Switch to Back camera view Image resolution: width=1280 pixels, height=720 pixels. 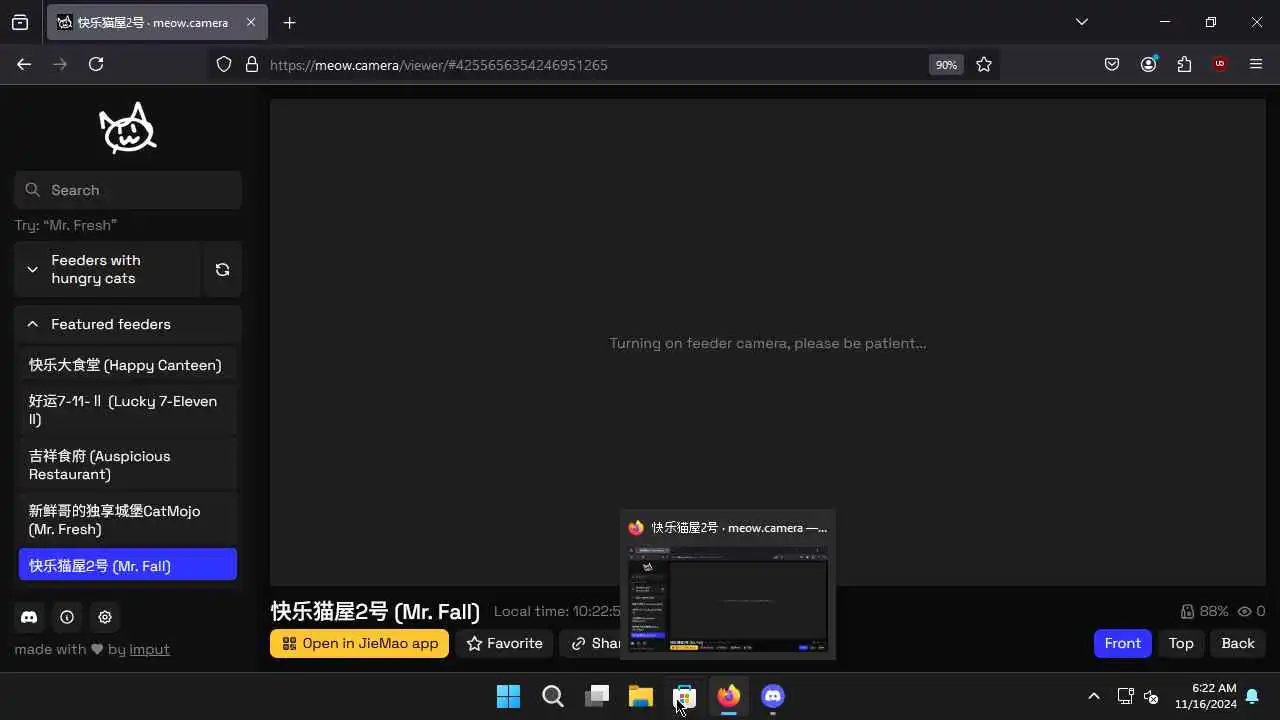[x=1237, y=643]
